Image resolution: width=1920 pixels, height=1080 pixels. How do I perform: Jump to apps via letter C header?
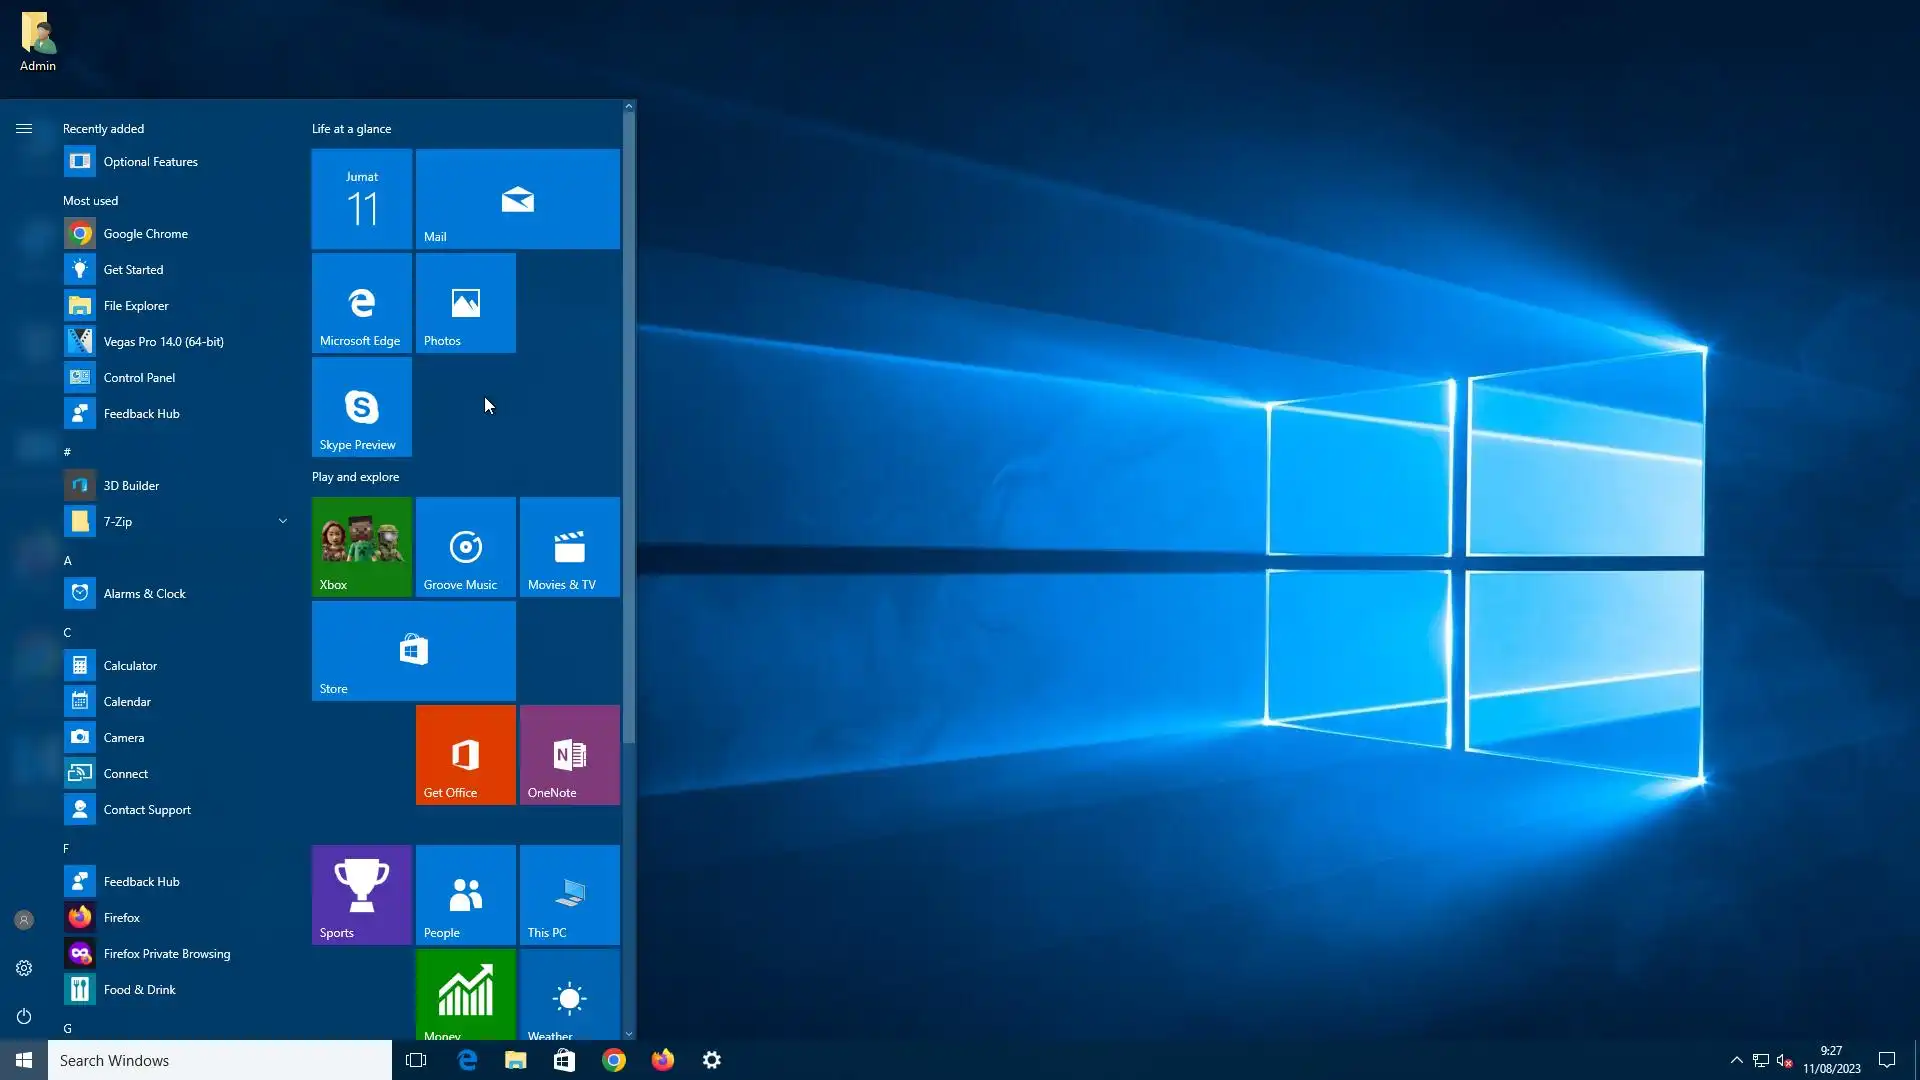67,633
